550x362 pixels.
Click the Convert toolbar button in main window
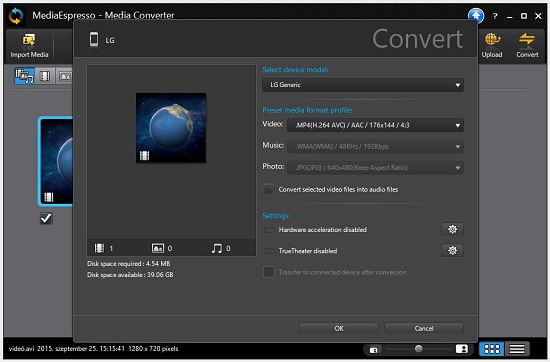[527, 45]
